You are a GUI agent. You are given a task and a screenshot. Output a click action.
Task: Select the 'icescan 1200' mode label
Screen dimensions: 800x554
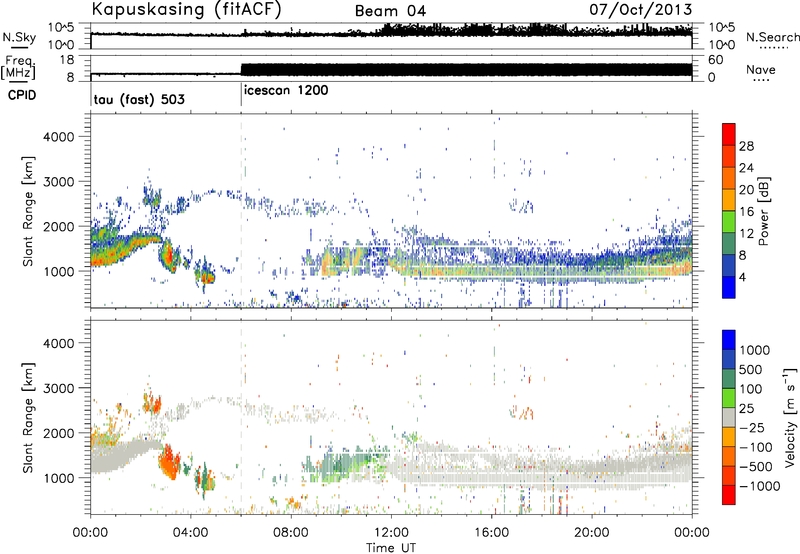point(286,91)
